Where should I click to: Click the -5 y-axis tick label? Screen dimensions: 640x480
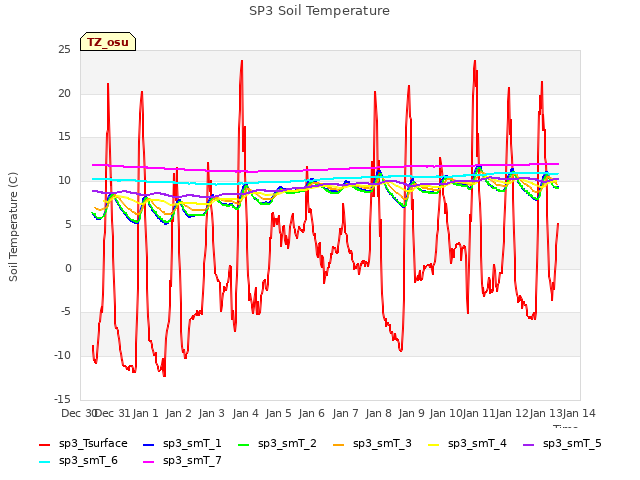pyautogui.click(x=65, y=312)
